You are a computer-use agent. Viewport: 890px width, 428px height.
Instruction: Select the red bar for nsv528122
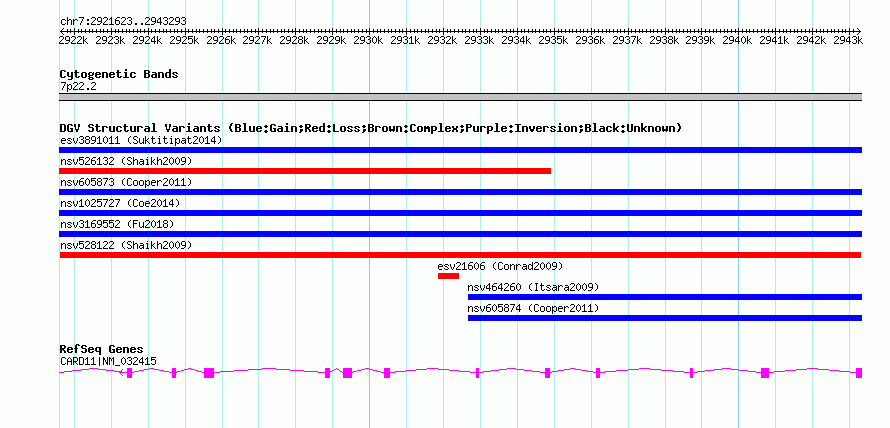(x=460, y=255)
